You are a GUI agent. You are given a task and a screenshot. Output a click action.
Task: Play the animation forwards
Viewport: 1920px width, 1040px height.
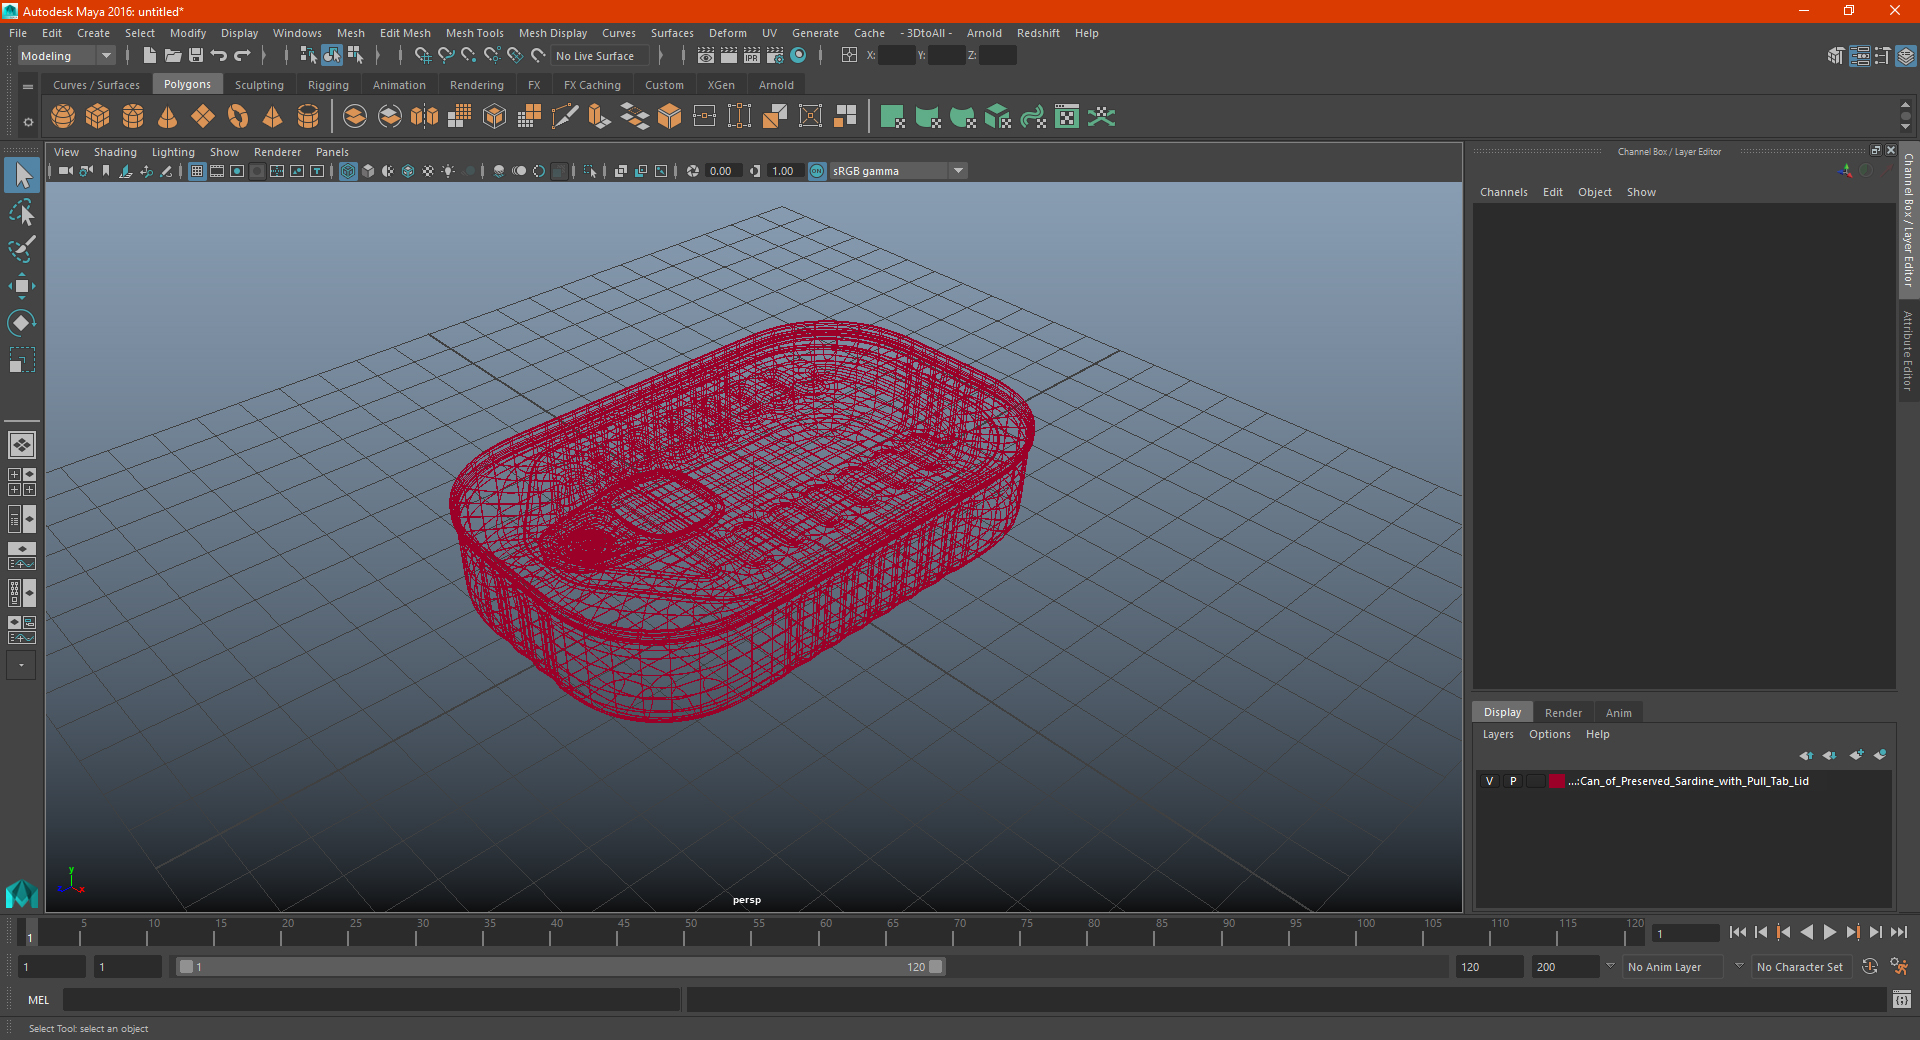pyautogui.click(x=1830, y=932)
